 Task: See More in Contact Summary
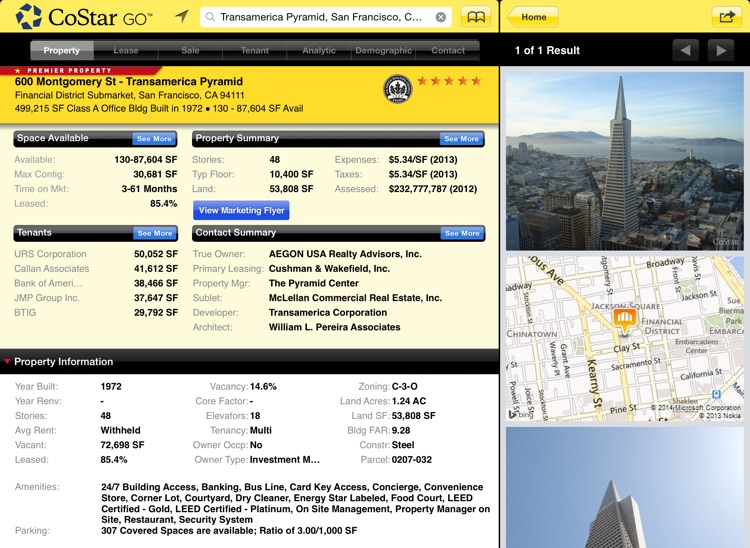[462, 233]
